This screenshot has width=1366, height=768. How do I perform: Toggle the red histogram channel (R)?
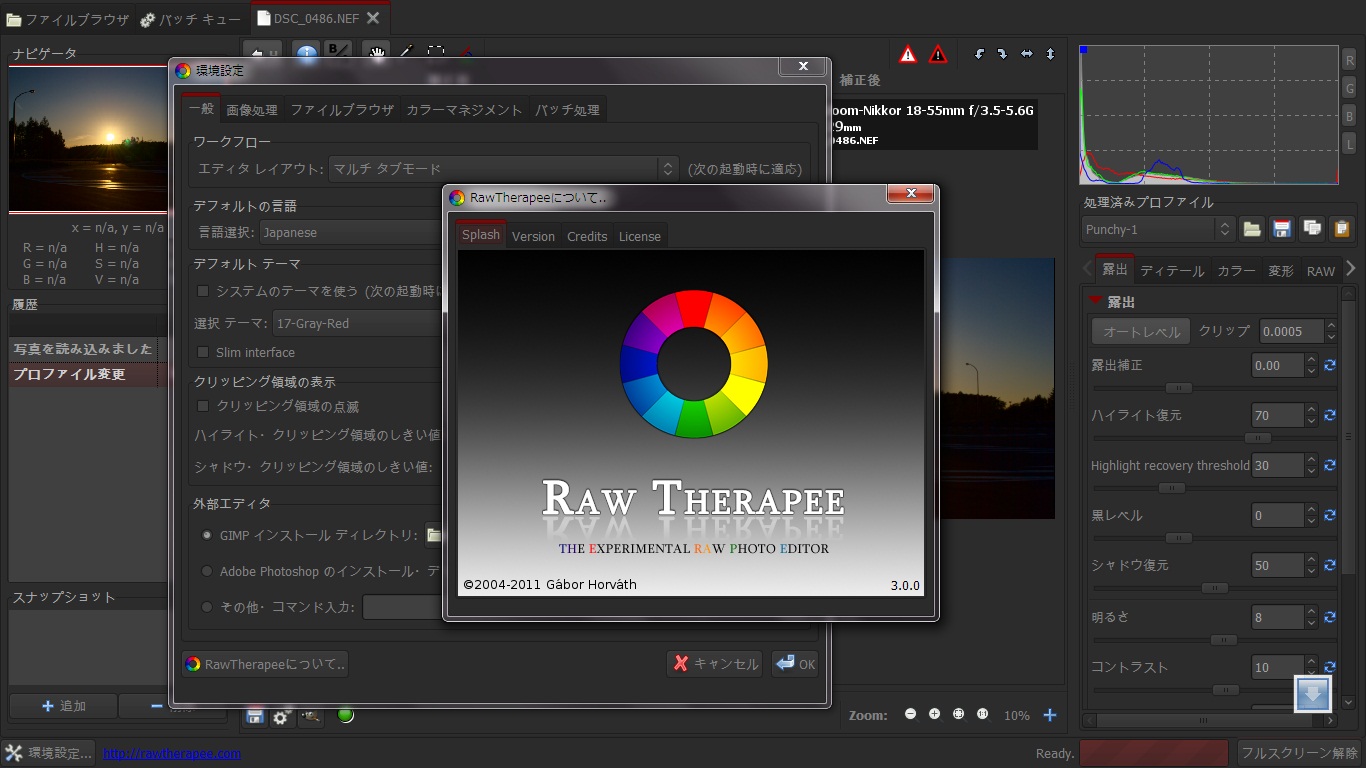[x=1349, y=60]
